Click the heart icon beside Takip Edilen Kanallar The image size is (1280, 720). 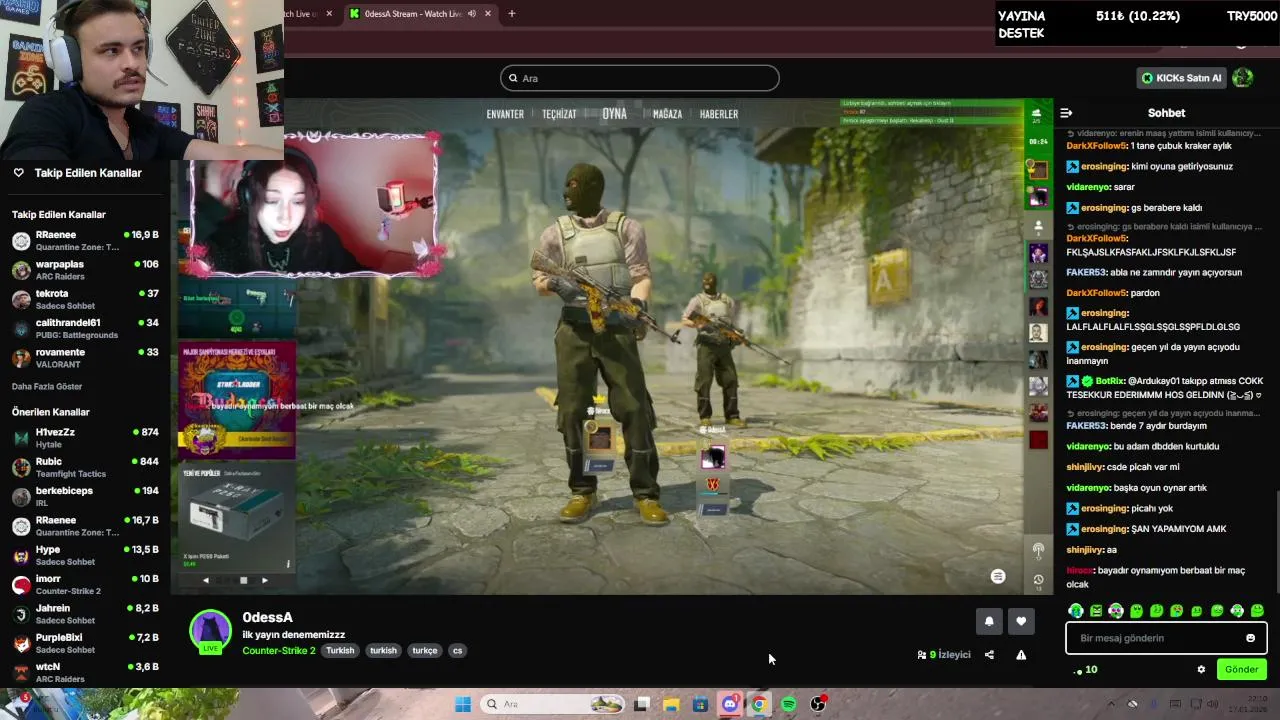(18, 173)
